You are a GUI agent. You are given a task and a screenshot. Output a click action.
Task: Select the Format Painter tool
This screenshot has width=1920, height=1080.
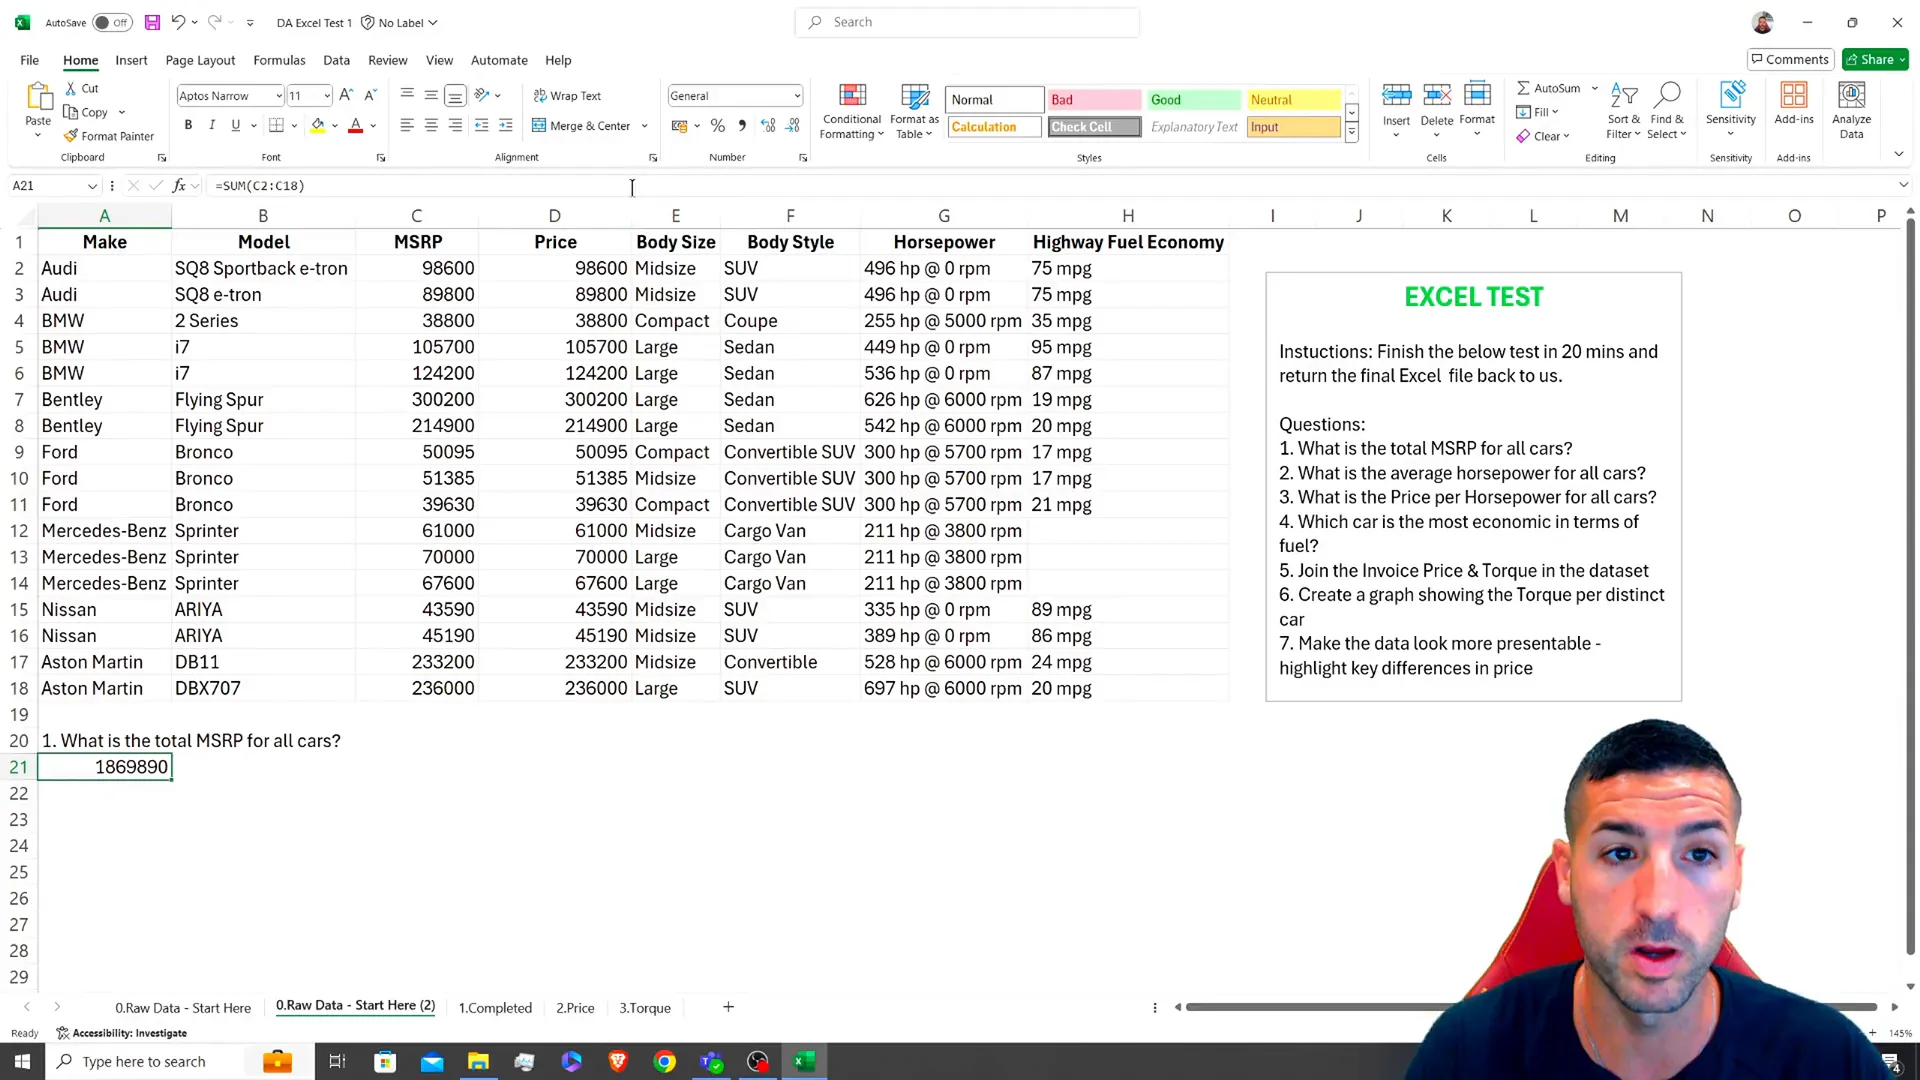109,136
